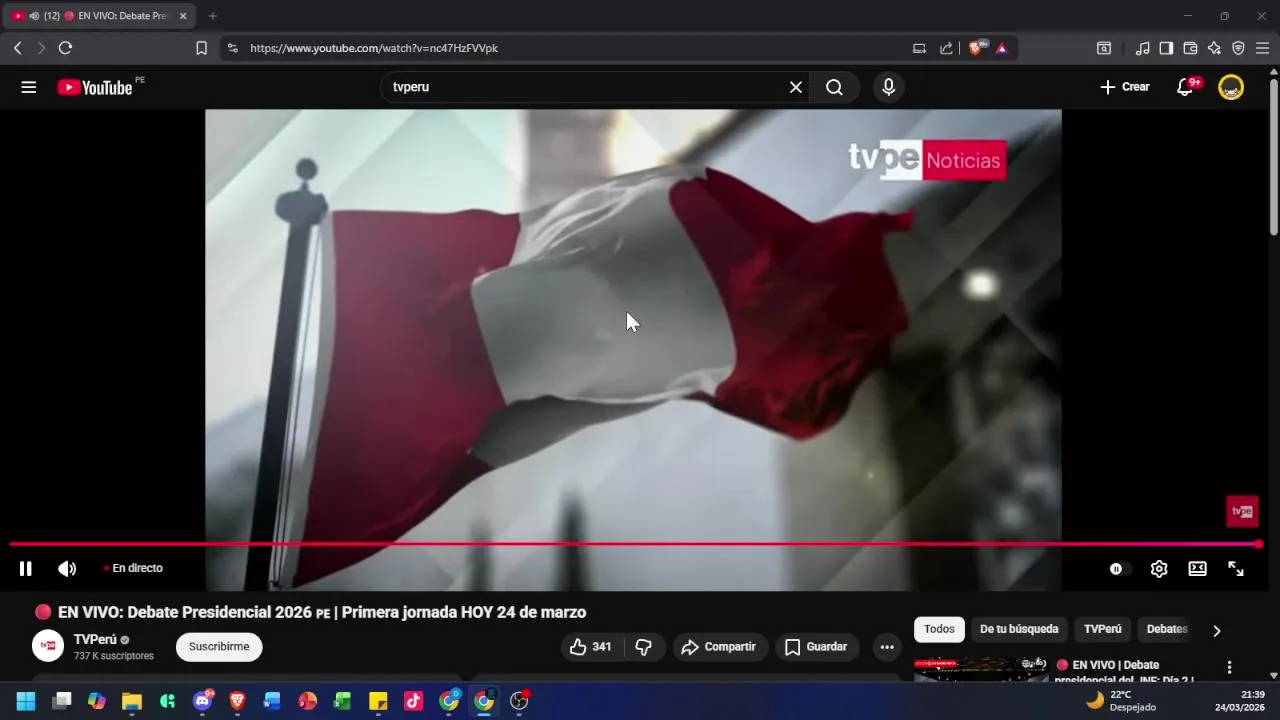Toggle the browser sidebar panel

[x=1166, y=48]
